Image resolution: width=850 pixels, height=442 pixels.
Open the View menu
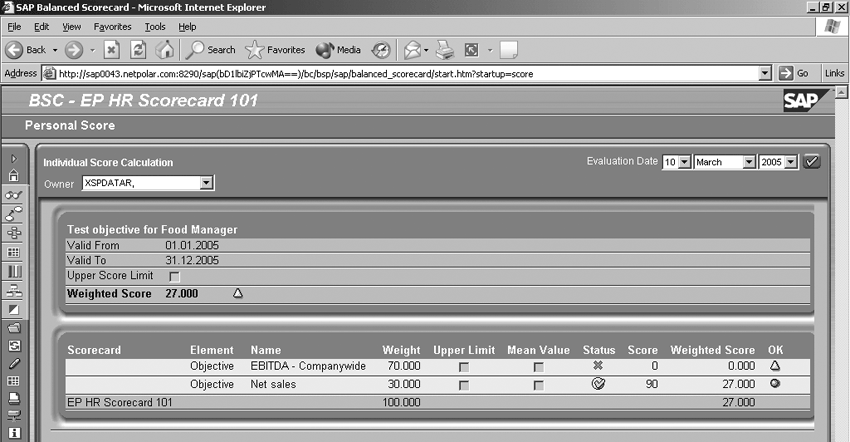point(71,27)
